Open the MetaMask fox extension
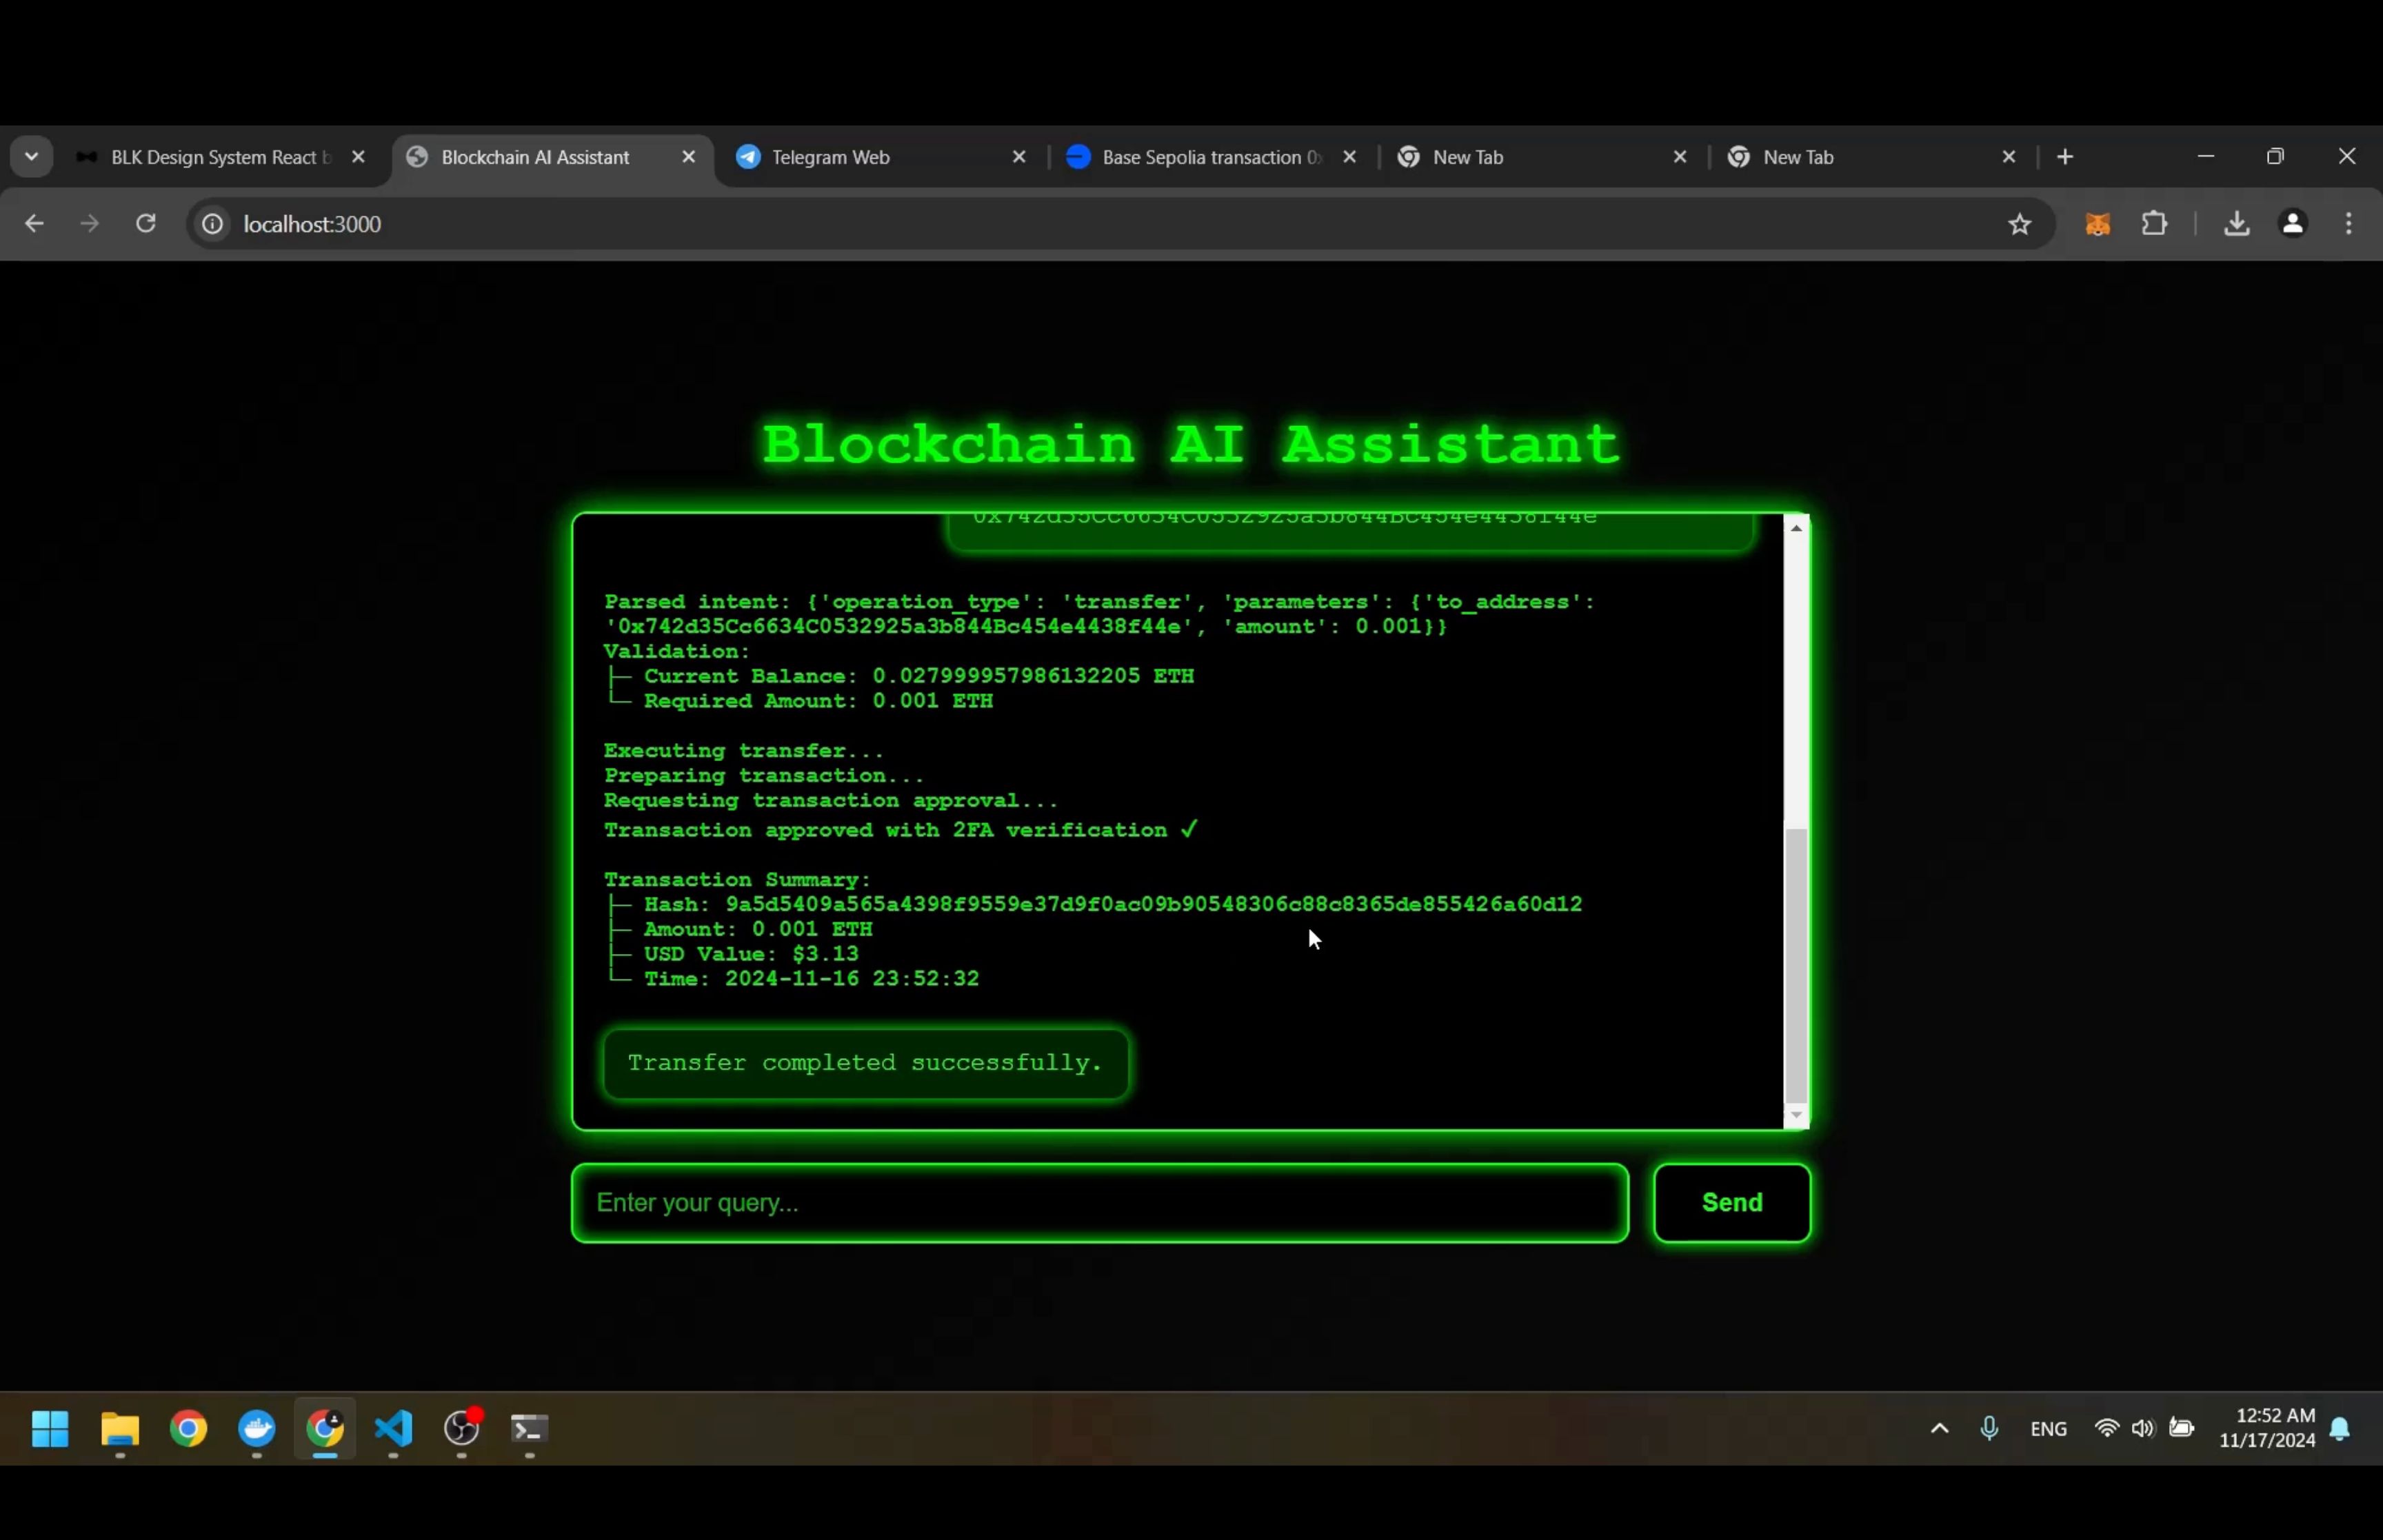 2098,224
